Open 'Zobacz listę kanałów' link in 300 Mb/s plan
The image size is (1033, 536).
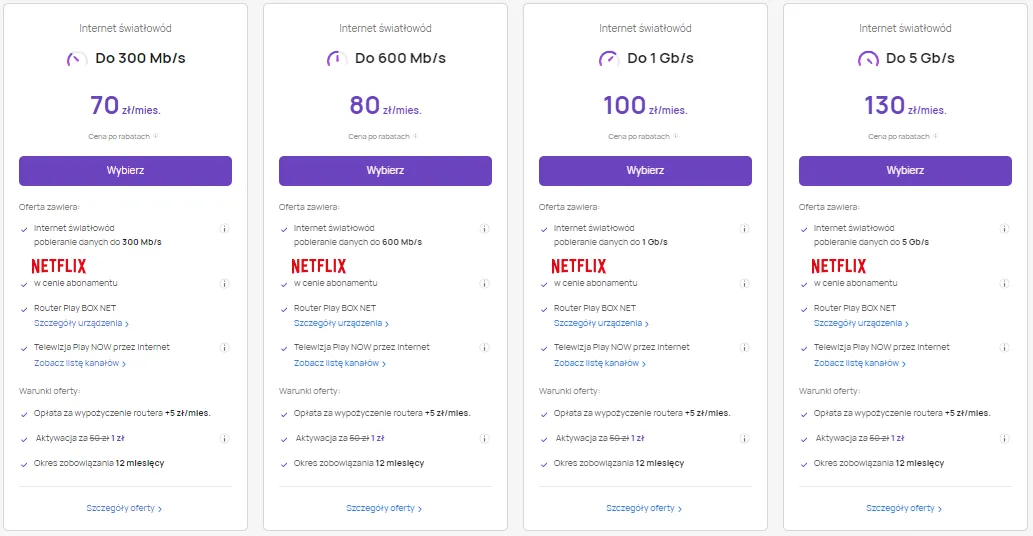(80, 364)
